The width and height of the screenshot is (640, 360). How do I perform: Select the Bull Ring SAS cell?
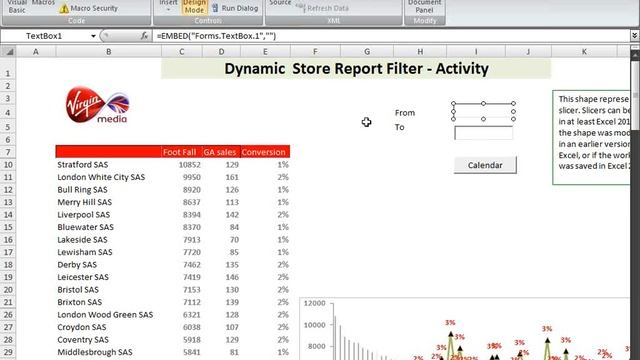point(109,190)
